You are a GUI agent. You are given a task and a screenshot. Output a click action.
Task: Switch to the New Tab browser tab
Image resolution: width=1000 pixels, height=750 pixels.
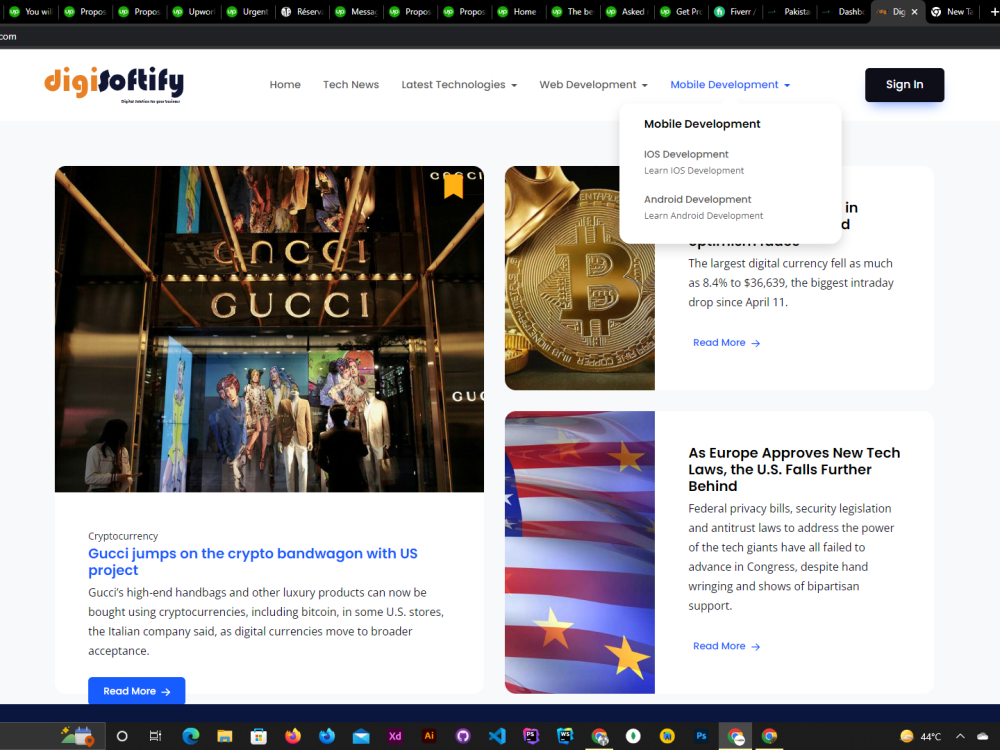coord(952,11)
